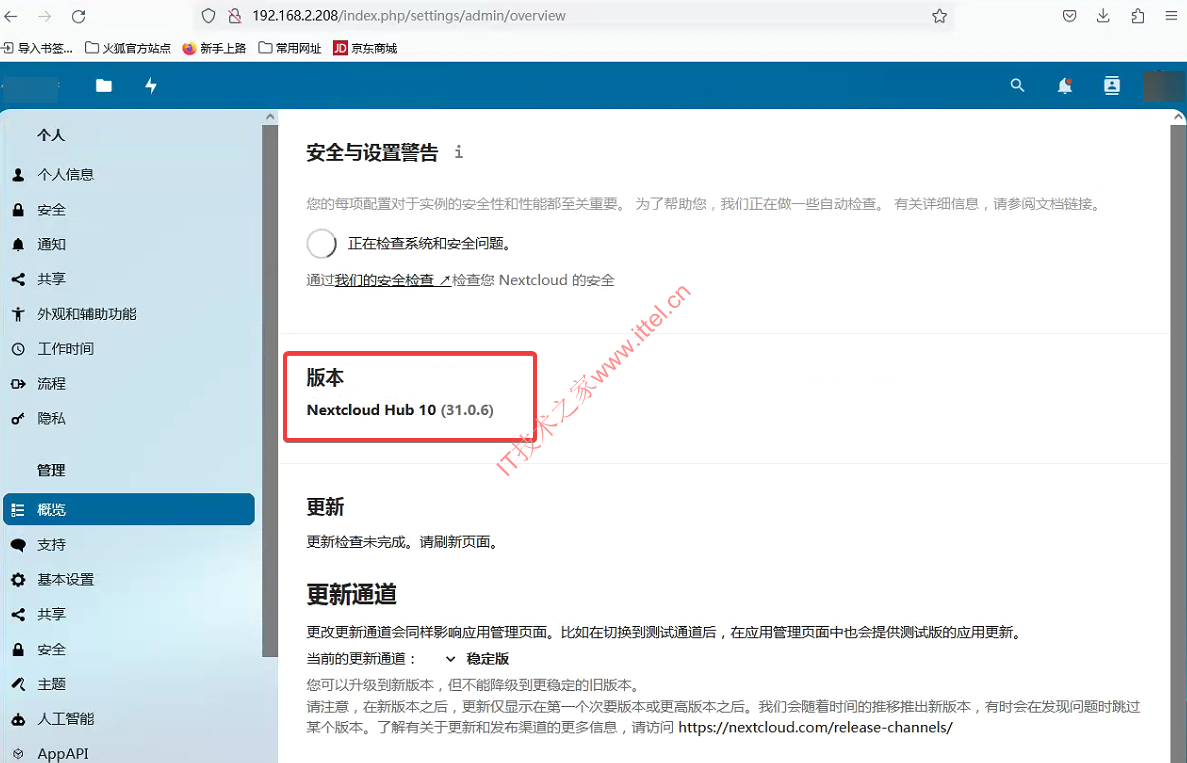The height and width of the screenshot is (763, 1187).
Task: Click the 正在检查系统和安全问题 status text
Action: point(431,243)
